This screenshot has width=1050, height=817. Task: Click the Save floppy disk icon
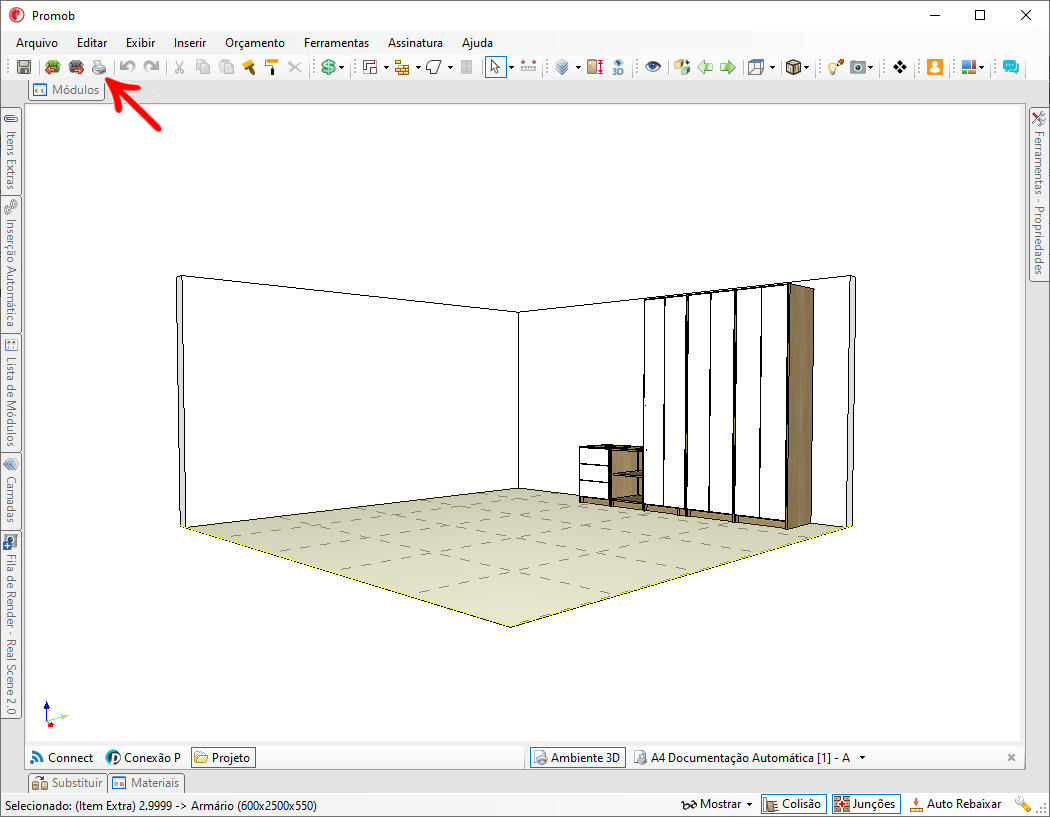coord(24,67)
